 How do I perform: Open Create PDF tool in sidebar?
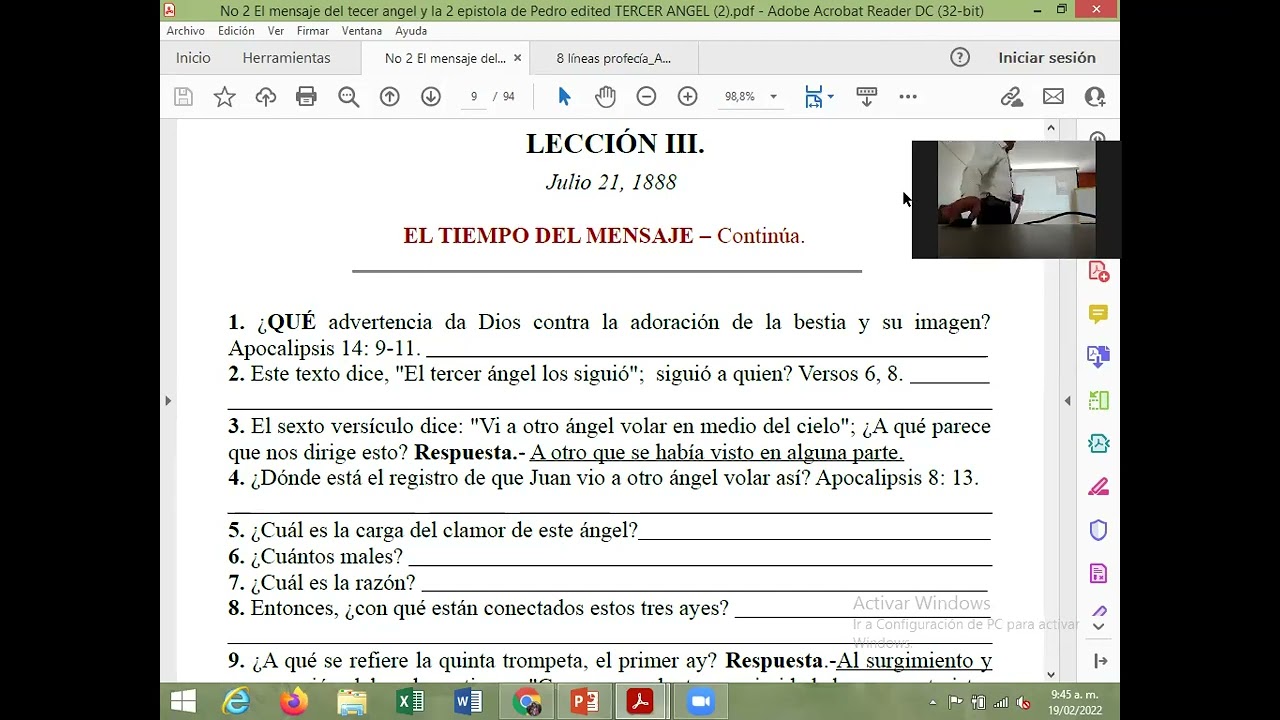pos(1098,272)
